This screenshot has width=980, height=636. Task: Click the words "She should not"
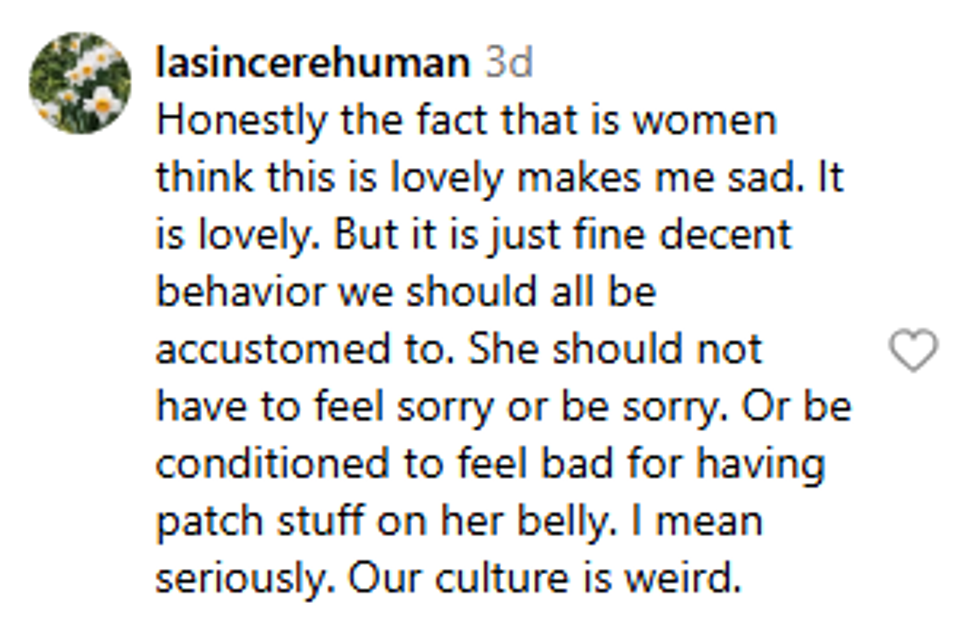(x=615, y=350)
